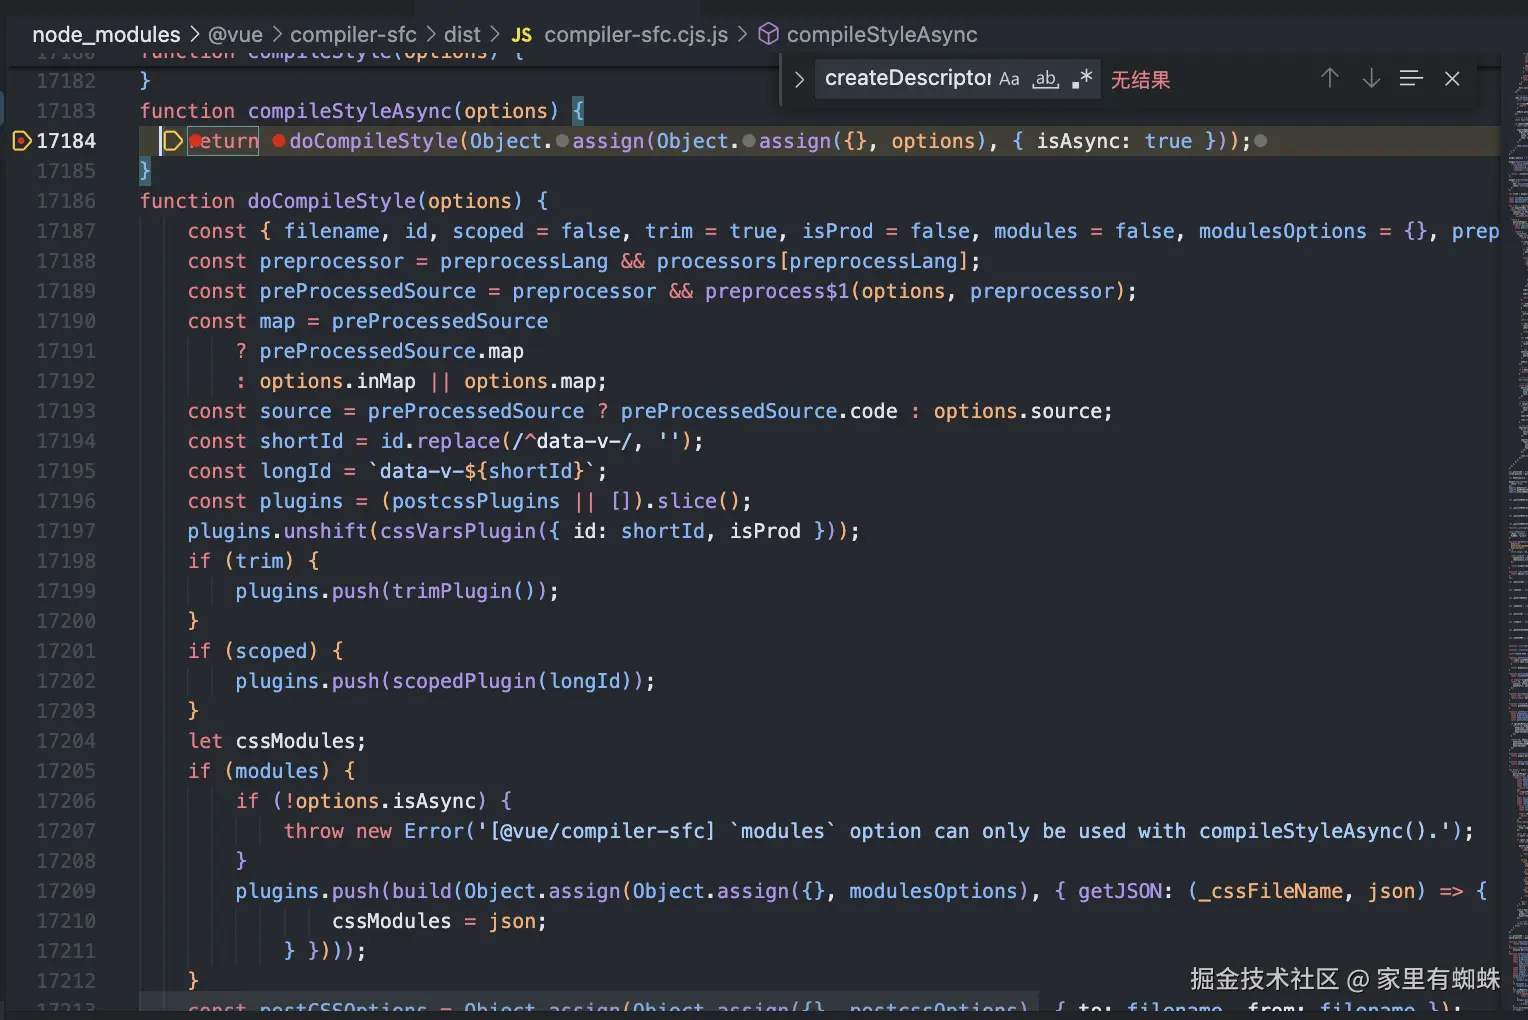Open dist breadcrumb folder

462,35
